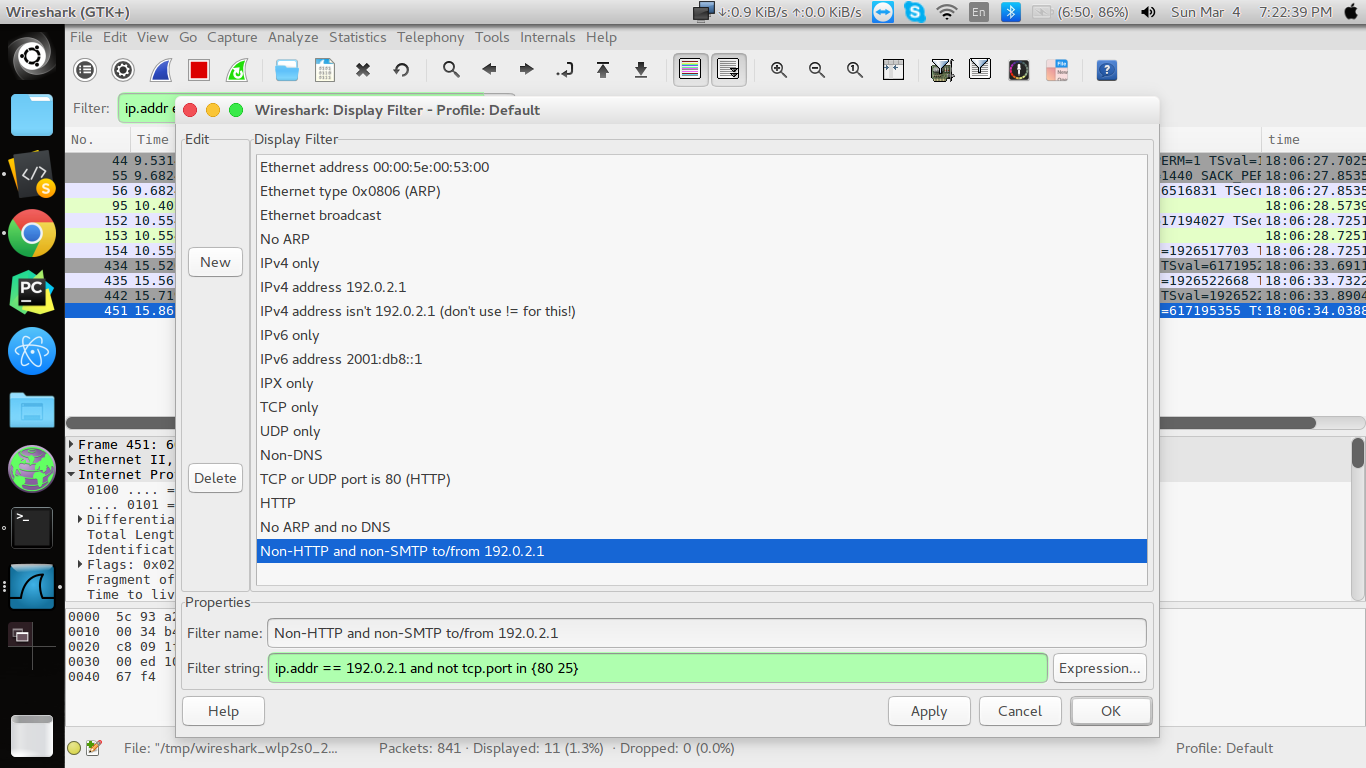Open the Bluetooth indicator in the top panel
This screenshot has width=1366, height=768.
tap(1011, 12)
